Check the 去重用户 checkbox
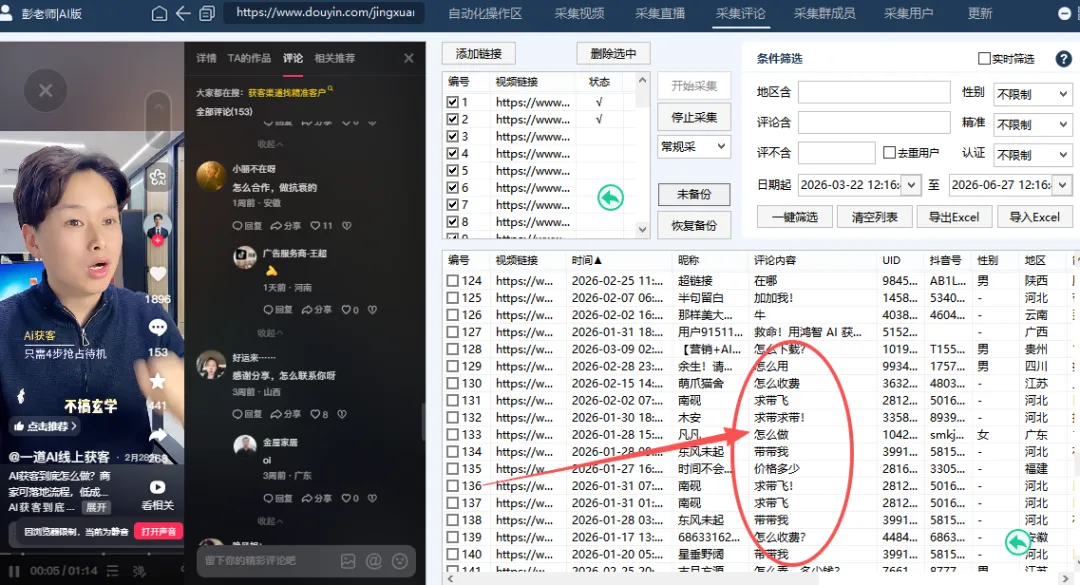 889,153
